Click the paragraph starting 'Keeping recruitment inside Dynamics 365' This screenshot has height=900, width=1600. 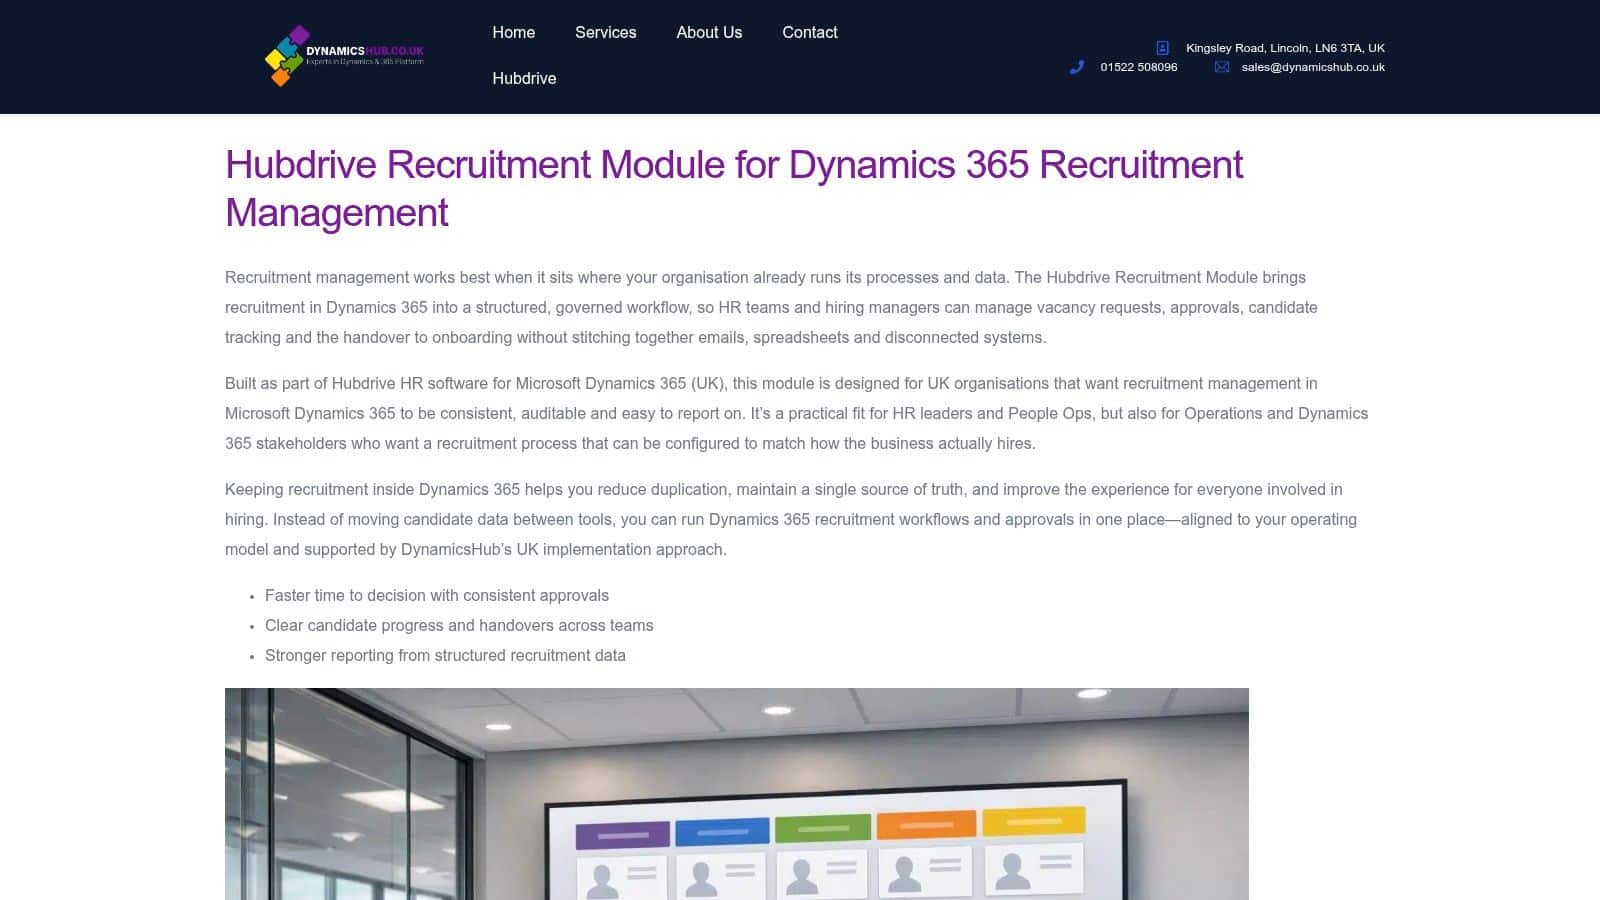(x=791, y=519)
